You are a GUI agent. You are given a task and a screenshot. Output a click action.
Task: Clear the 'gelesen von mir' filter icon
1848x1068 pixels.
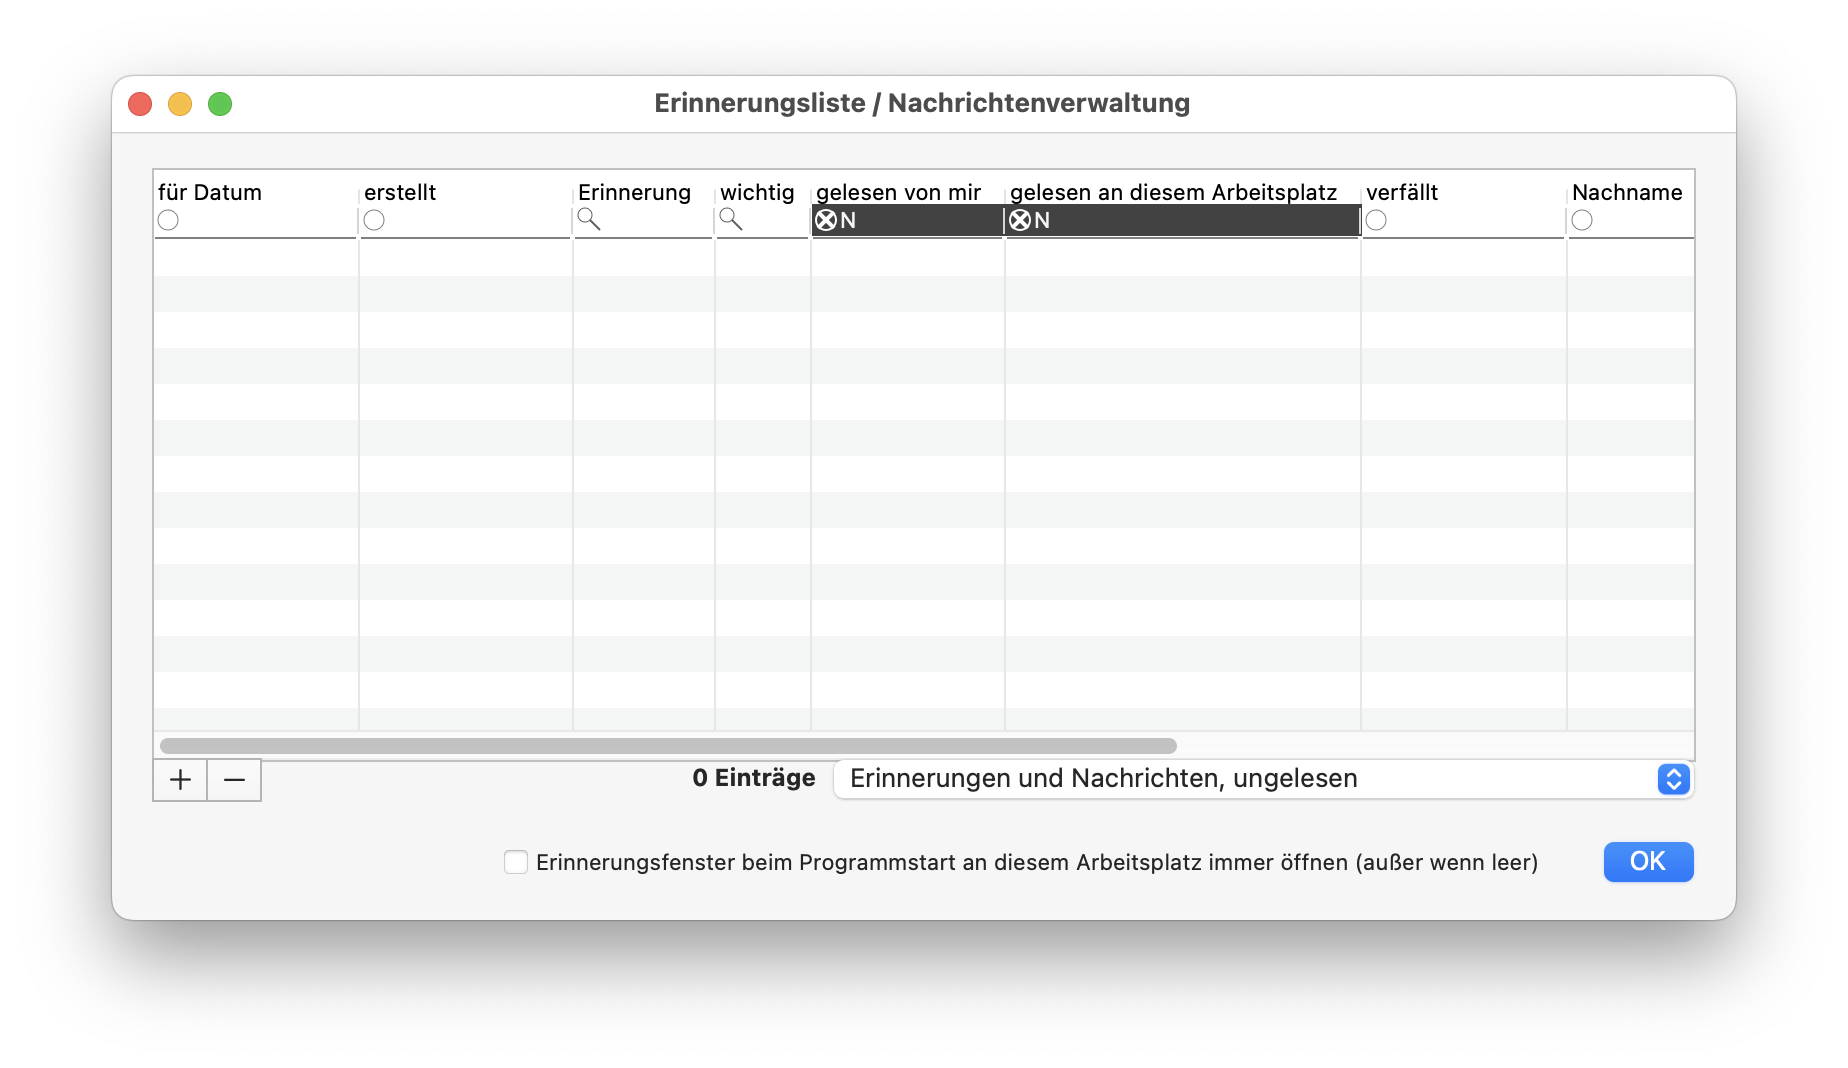(x=826, y=220)
